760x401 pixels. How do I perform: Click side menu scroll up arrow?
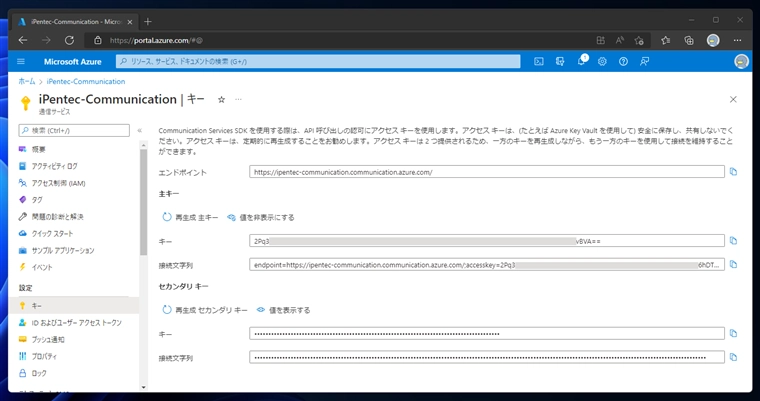[x=143, y=145]
